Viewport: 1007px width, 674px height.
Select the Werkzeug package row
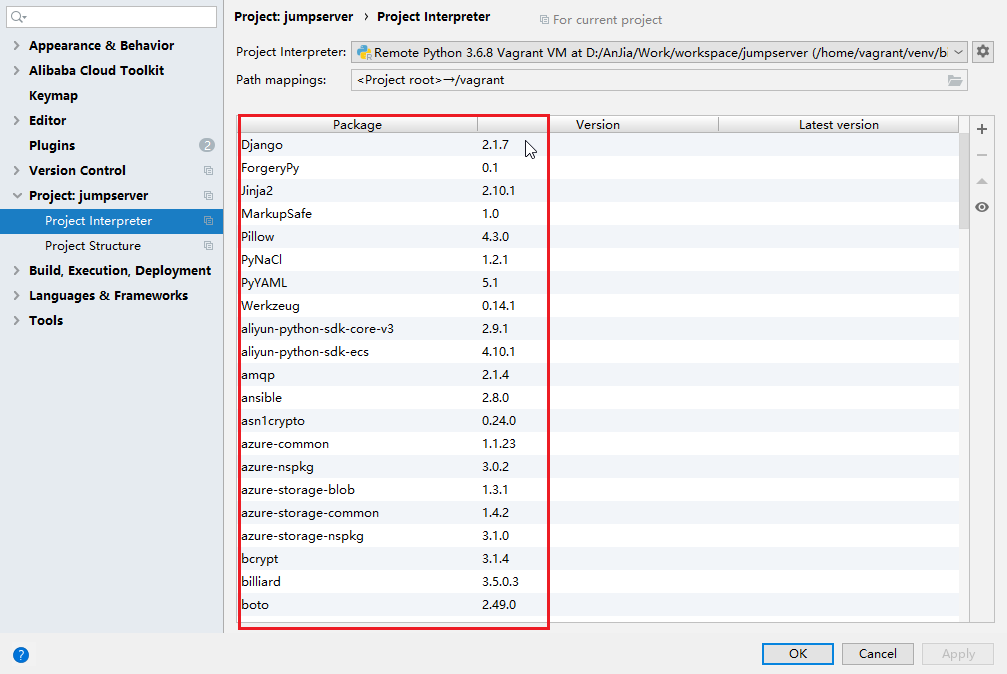599,306
